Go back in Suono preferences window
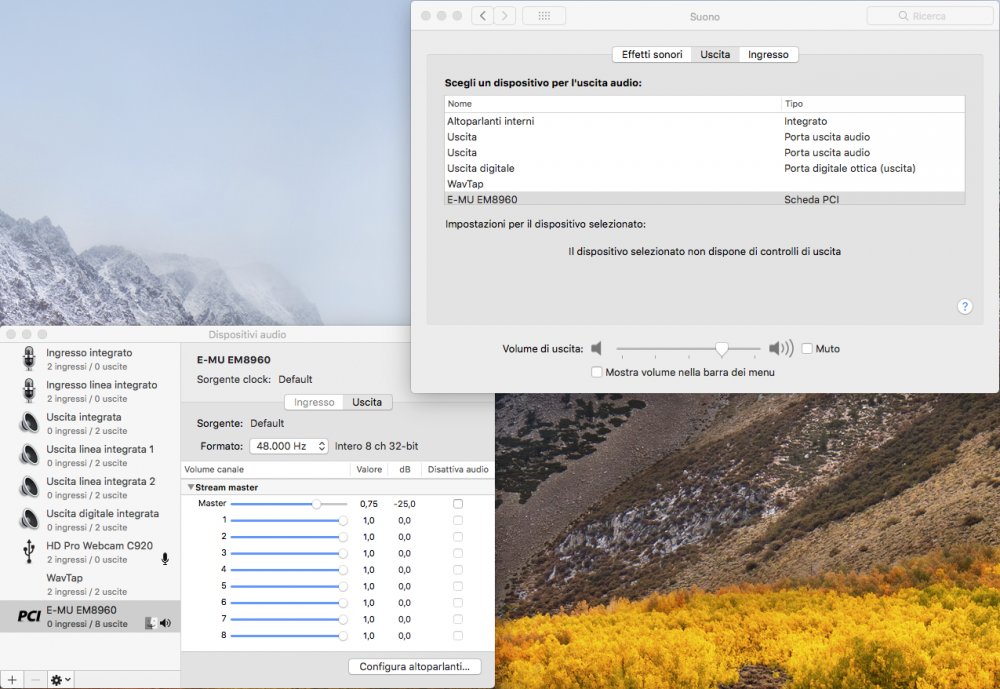 483,16
